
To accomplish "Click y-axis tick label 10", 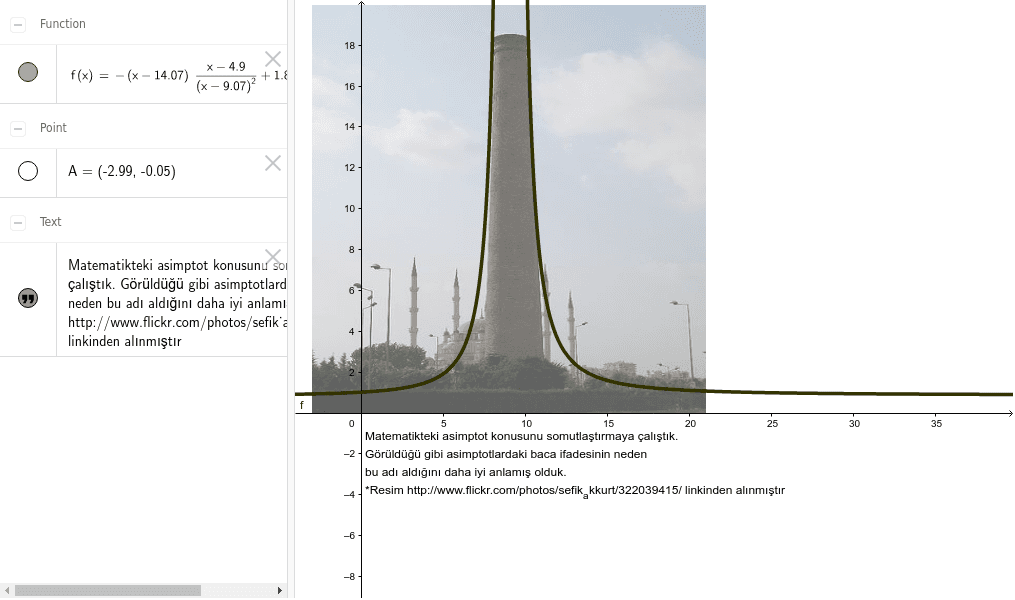I will click(x=350, y=208).
